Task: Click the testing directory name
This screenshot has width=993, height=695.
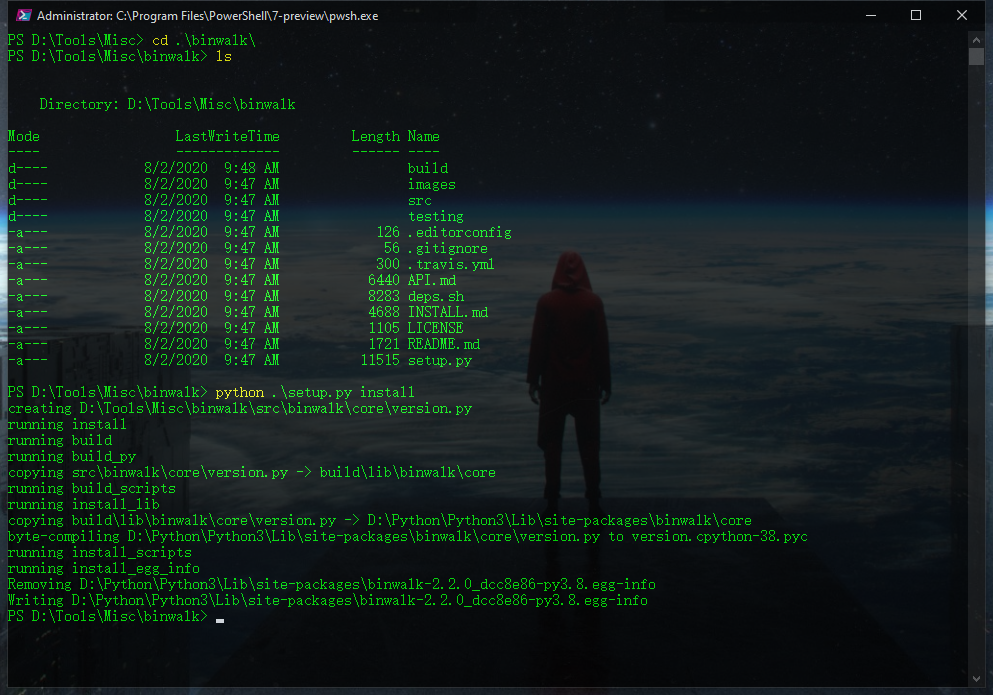Action: (435, 216)
